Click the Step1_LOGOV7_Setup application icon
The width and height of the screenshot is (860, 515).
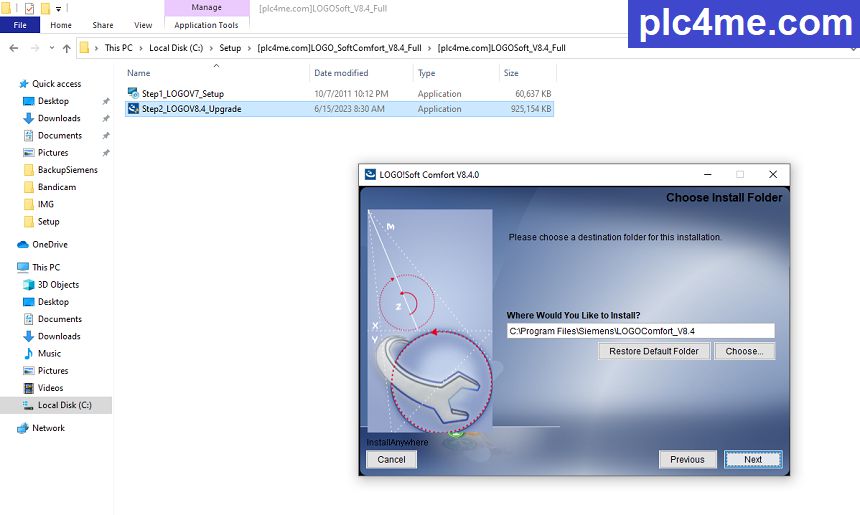coord(133,93)
